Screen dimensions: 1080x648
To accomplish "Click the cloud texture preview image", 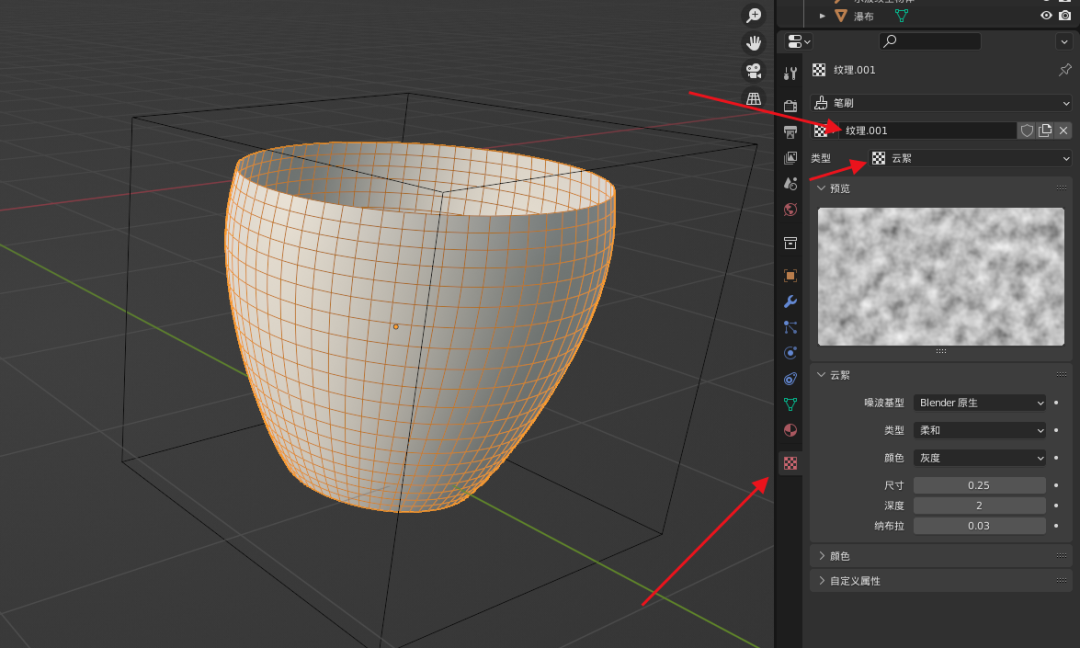I will (940, 276).
